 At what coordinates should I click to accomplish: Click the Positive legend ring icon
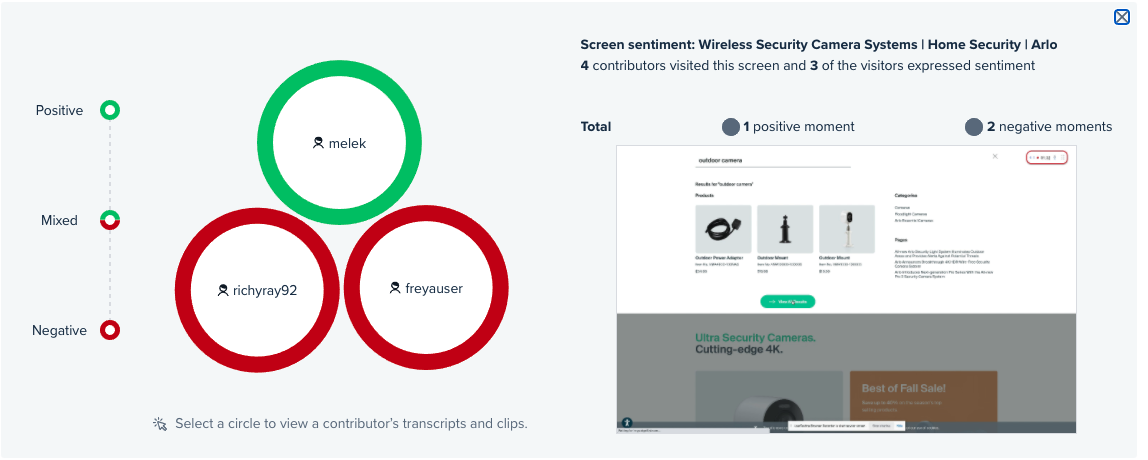click(110, 111)
